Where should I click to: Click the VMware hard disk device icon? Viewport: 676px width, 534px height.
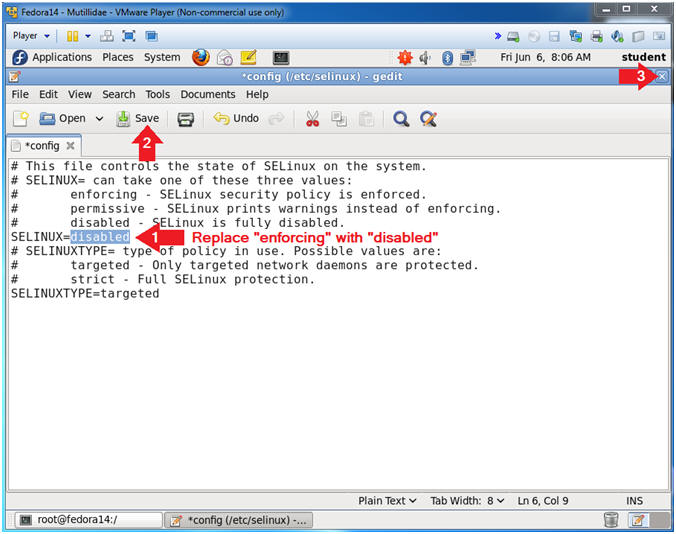coord(513,37)
